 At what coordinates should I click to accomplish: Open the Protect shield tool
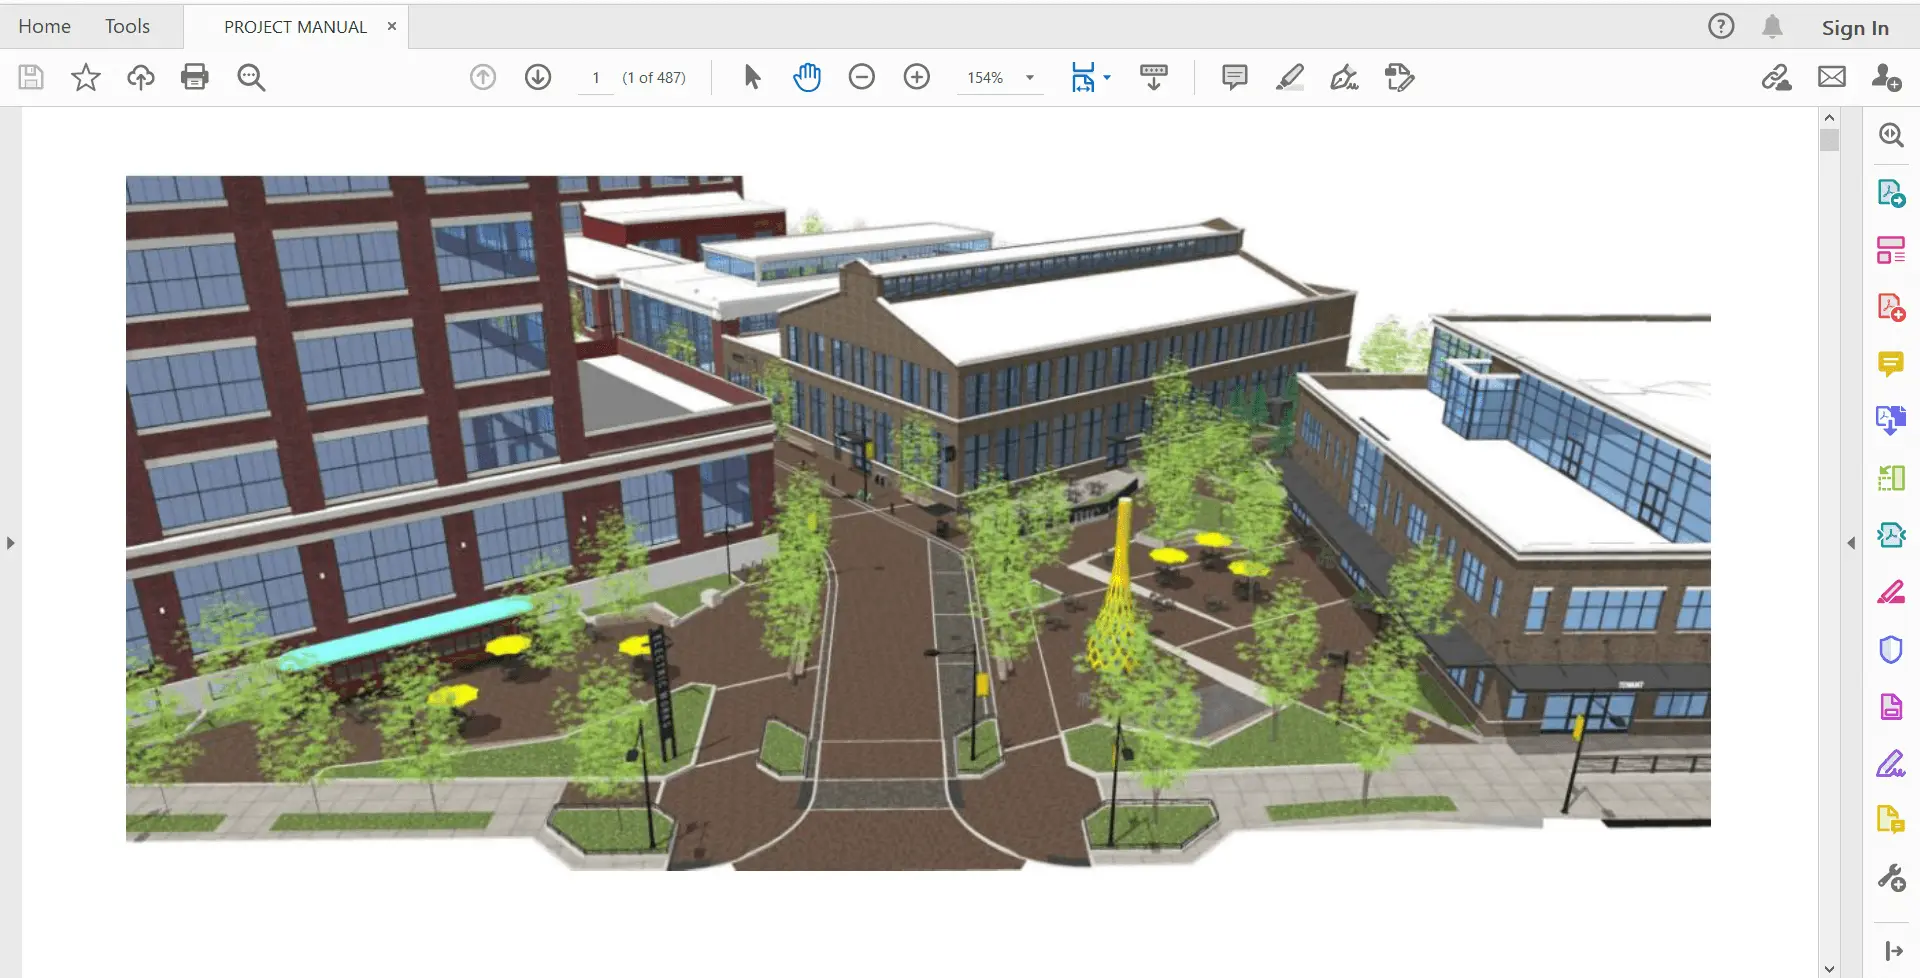(1891, 650)
